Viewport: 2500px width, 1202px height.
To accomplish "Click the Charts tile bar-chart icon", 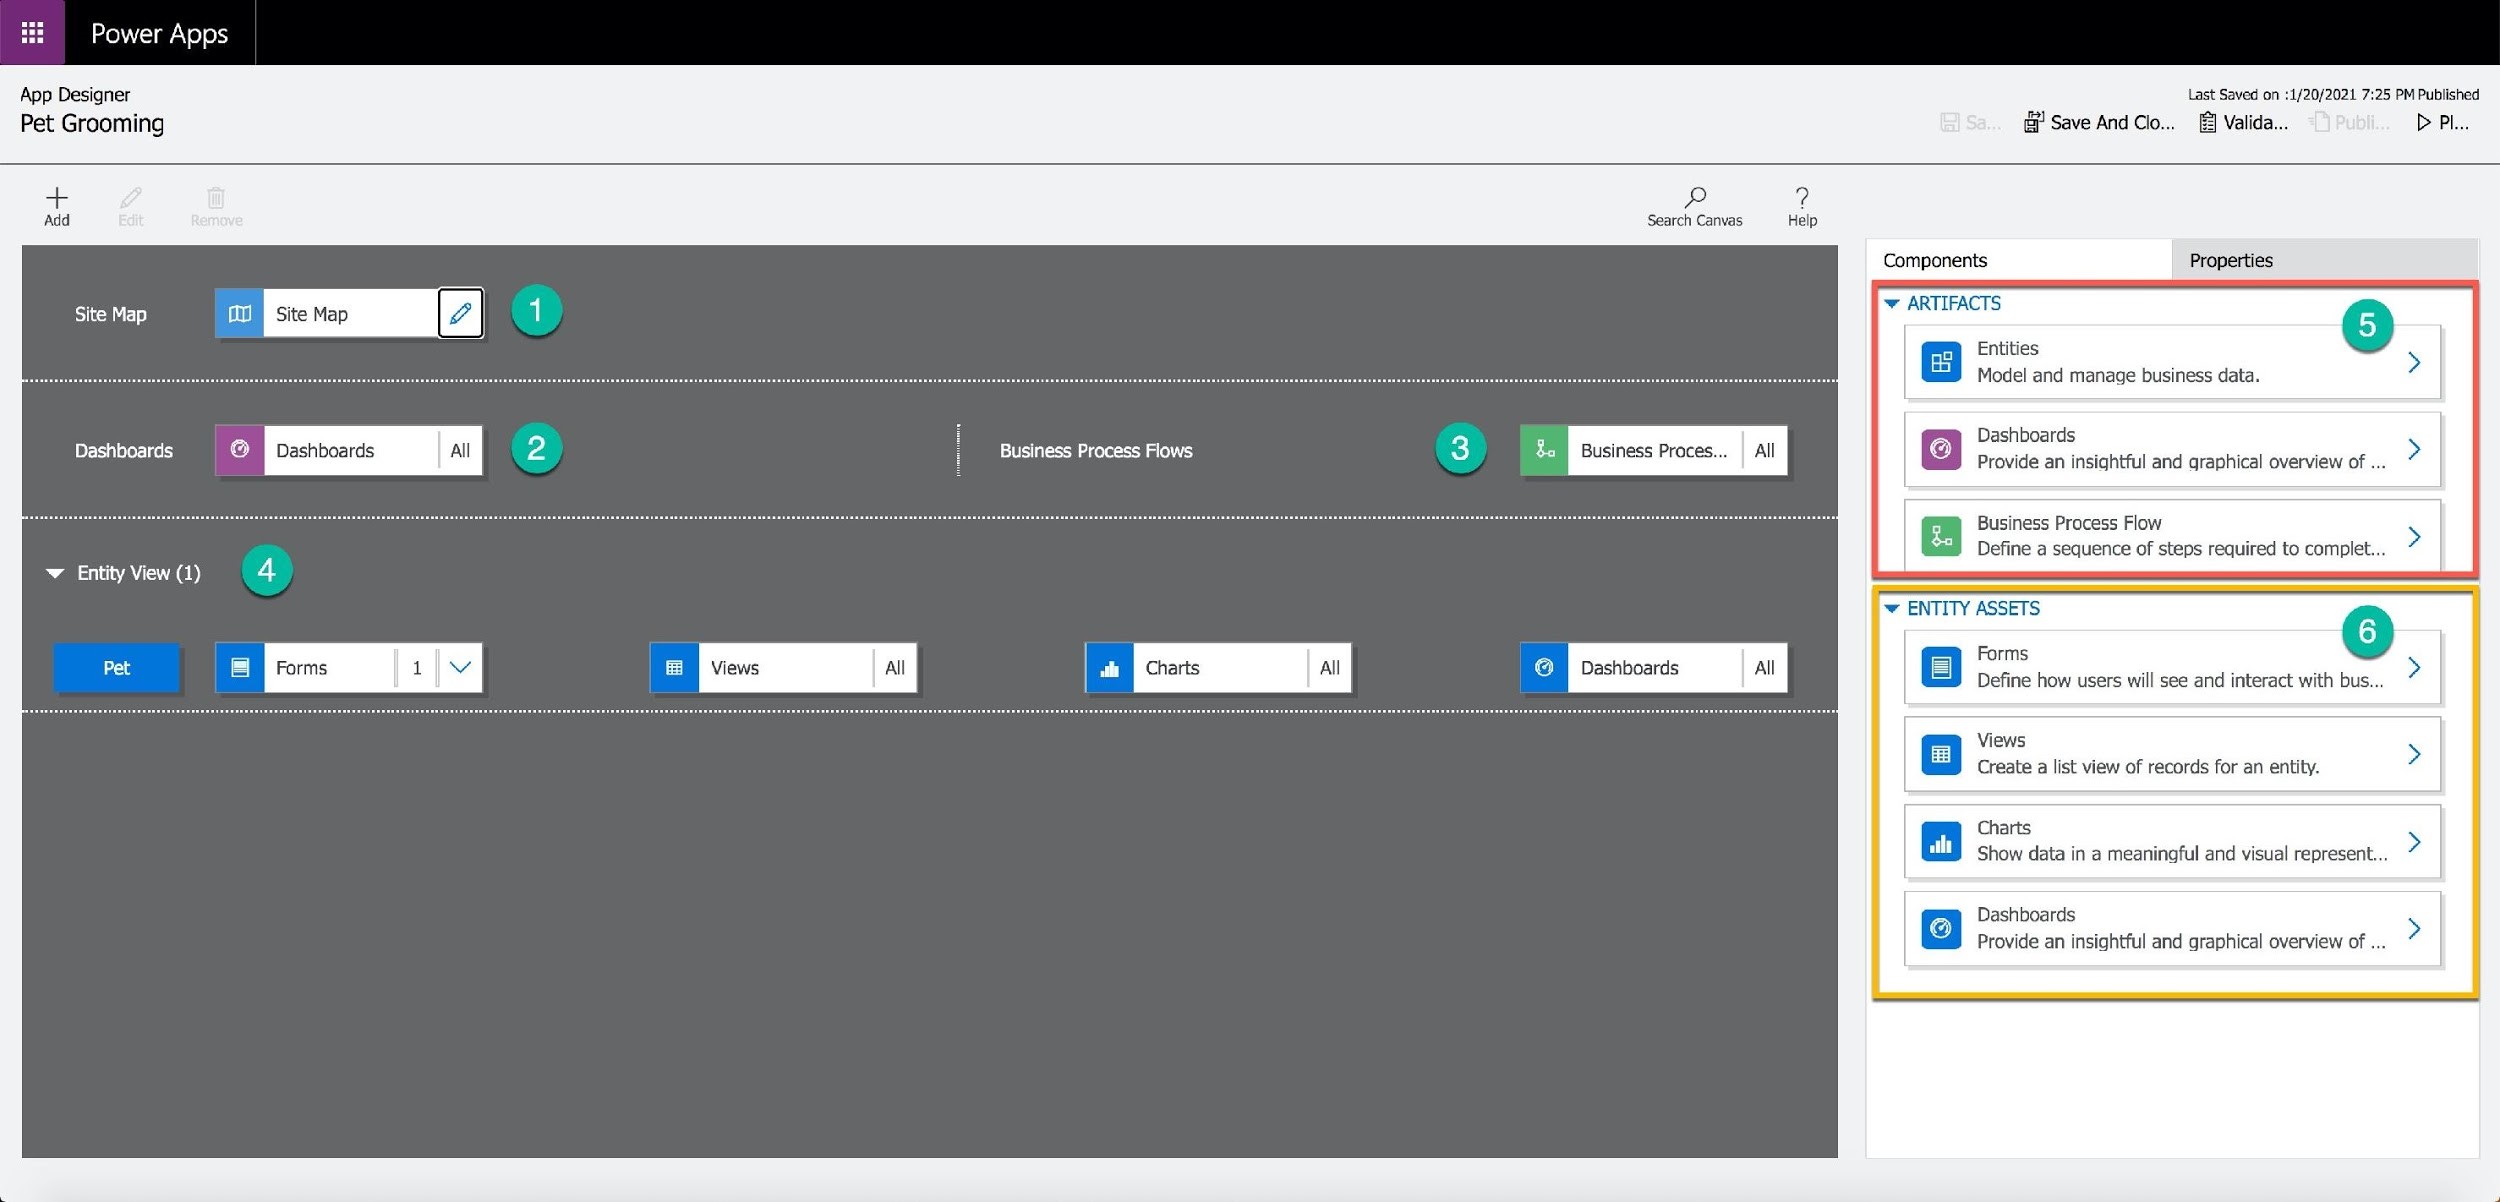I will pos(1109,667).
